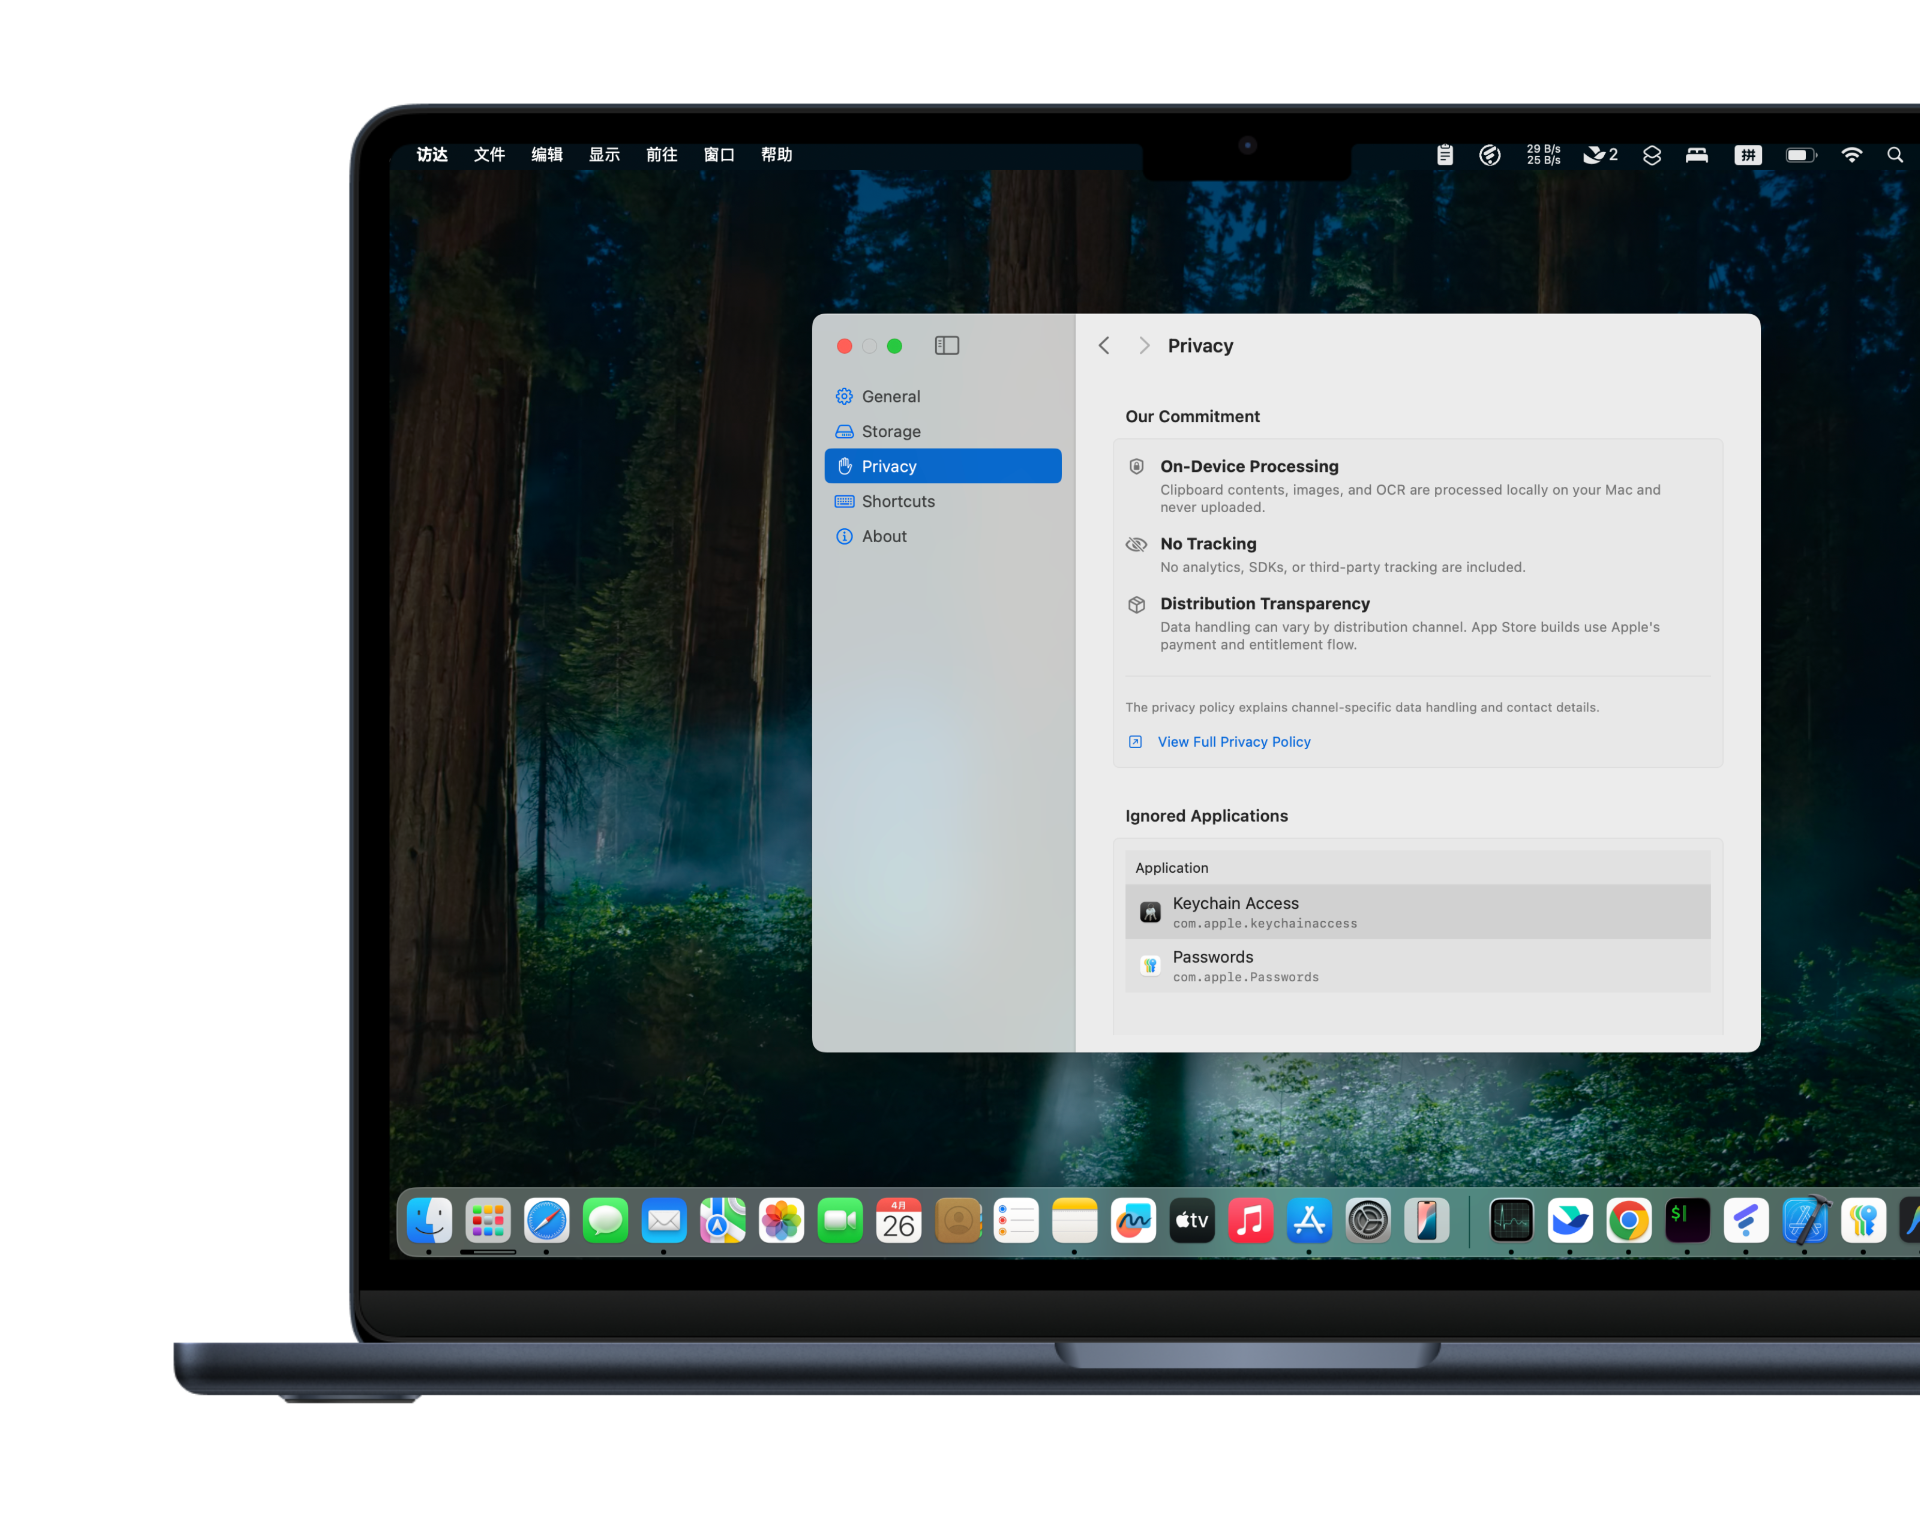The image size is (1920, 1536).
Task: Open the clipboard manager menu bar icon
Action: tap(1444, 155)
